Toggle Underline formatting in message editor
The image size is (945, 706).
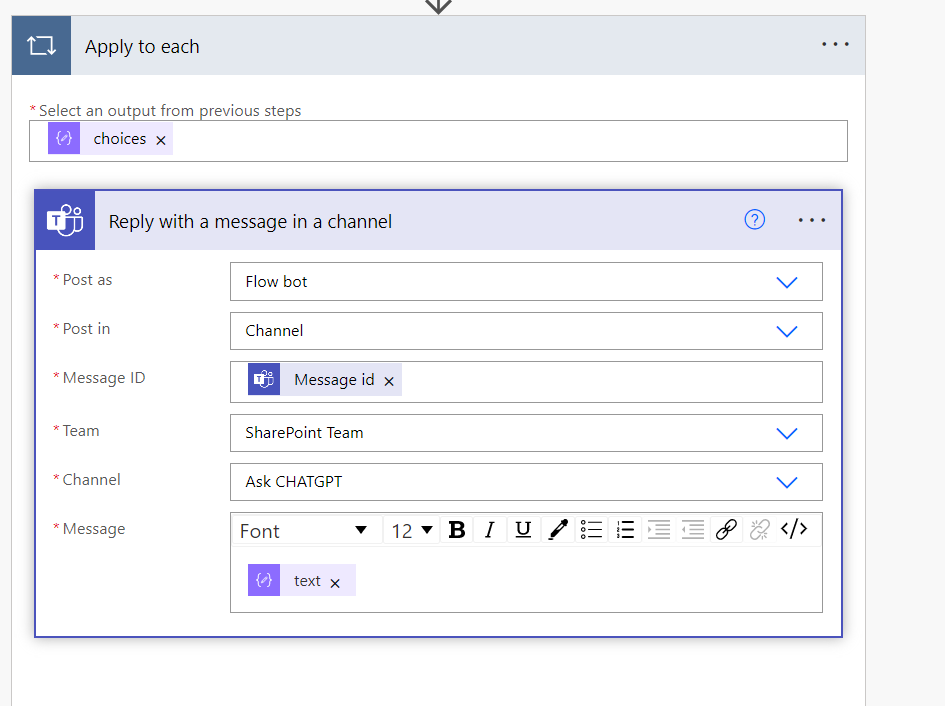tap(523, 530)
